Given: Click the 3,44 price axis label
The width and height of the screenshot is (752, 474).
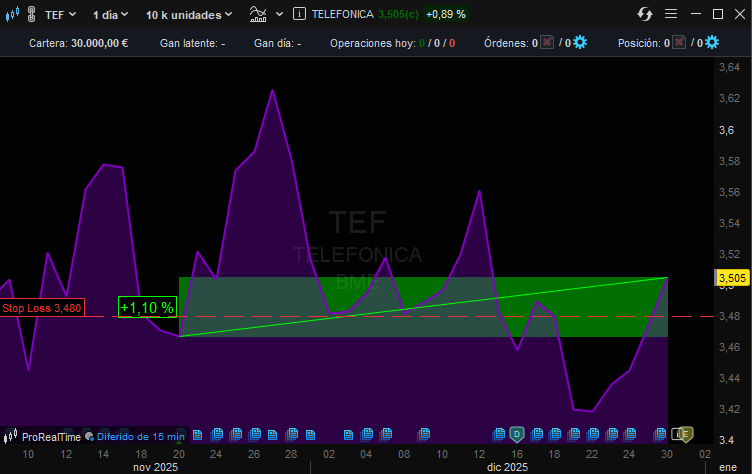Looking at the screenshot, I should [729, 378].
